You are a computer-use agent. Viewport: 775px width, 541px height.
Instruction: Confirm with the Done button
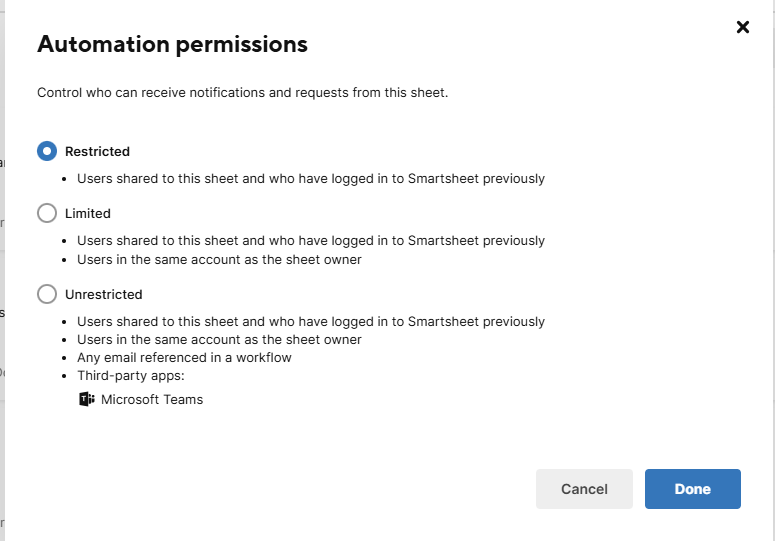point(692,489)
